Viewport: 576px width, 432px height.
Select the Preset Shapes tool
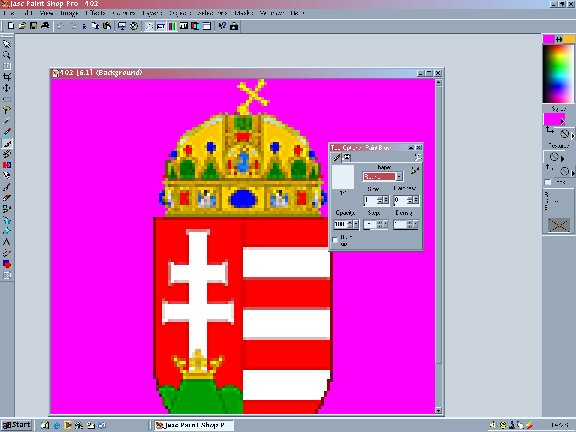pyautogui.click(x=7, y=264)
